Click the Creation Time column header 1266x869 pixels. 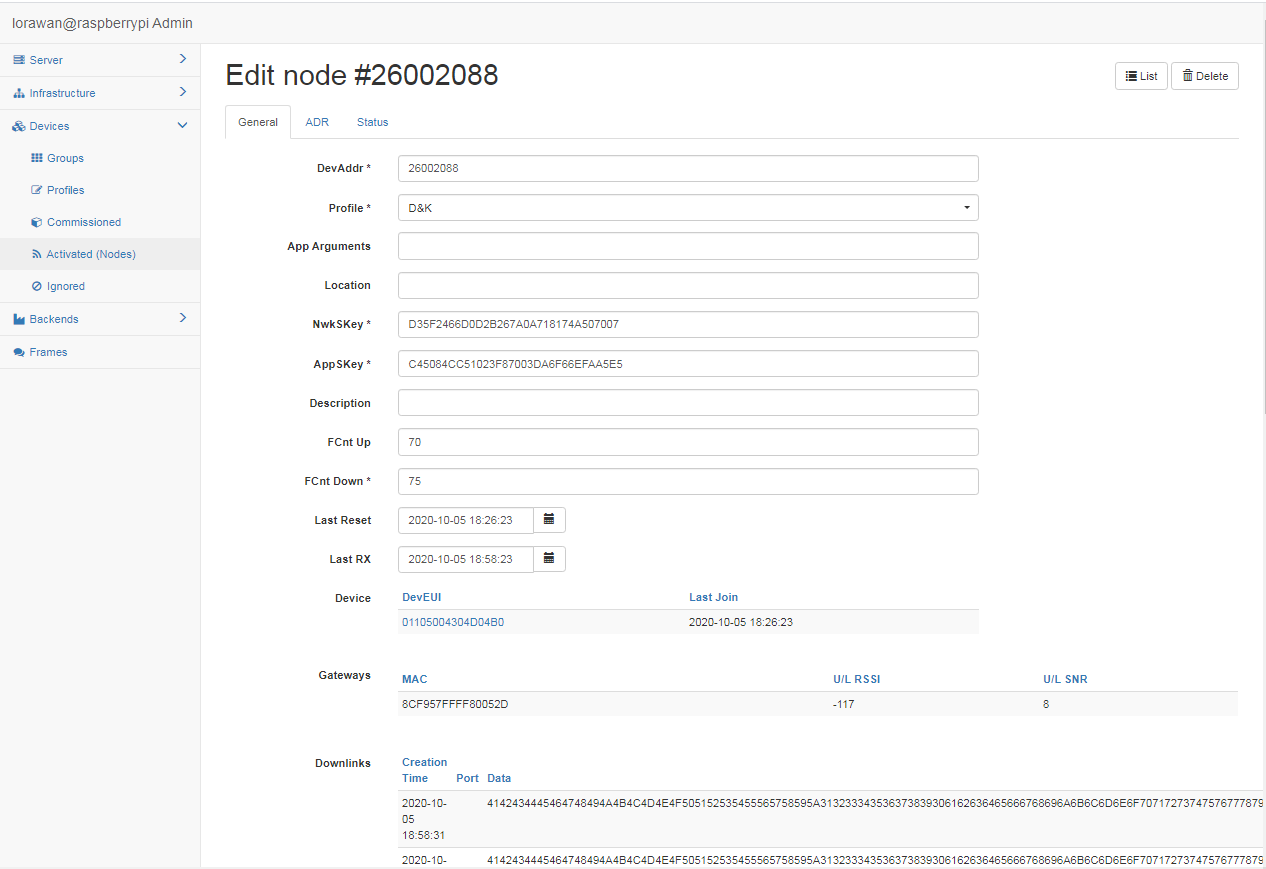tap(425, 770)
